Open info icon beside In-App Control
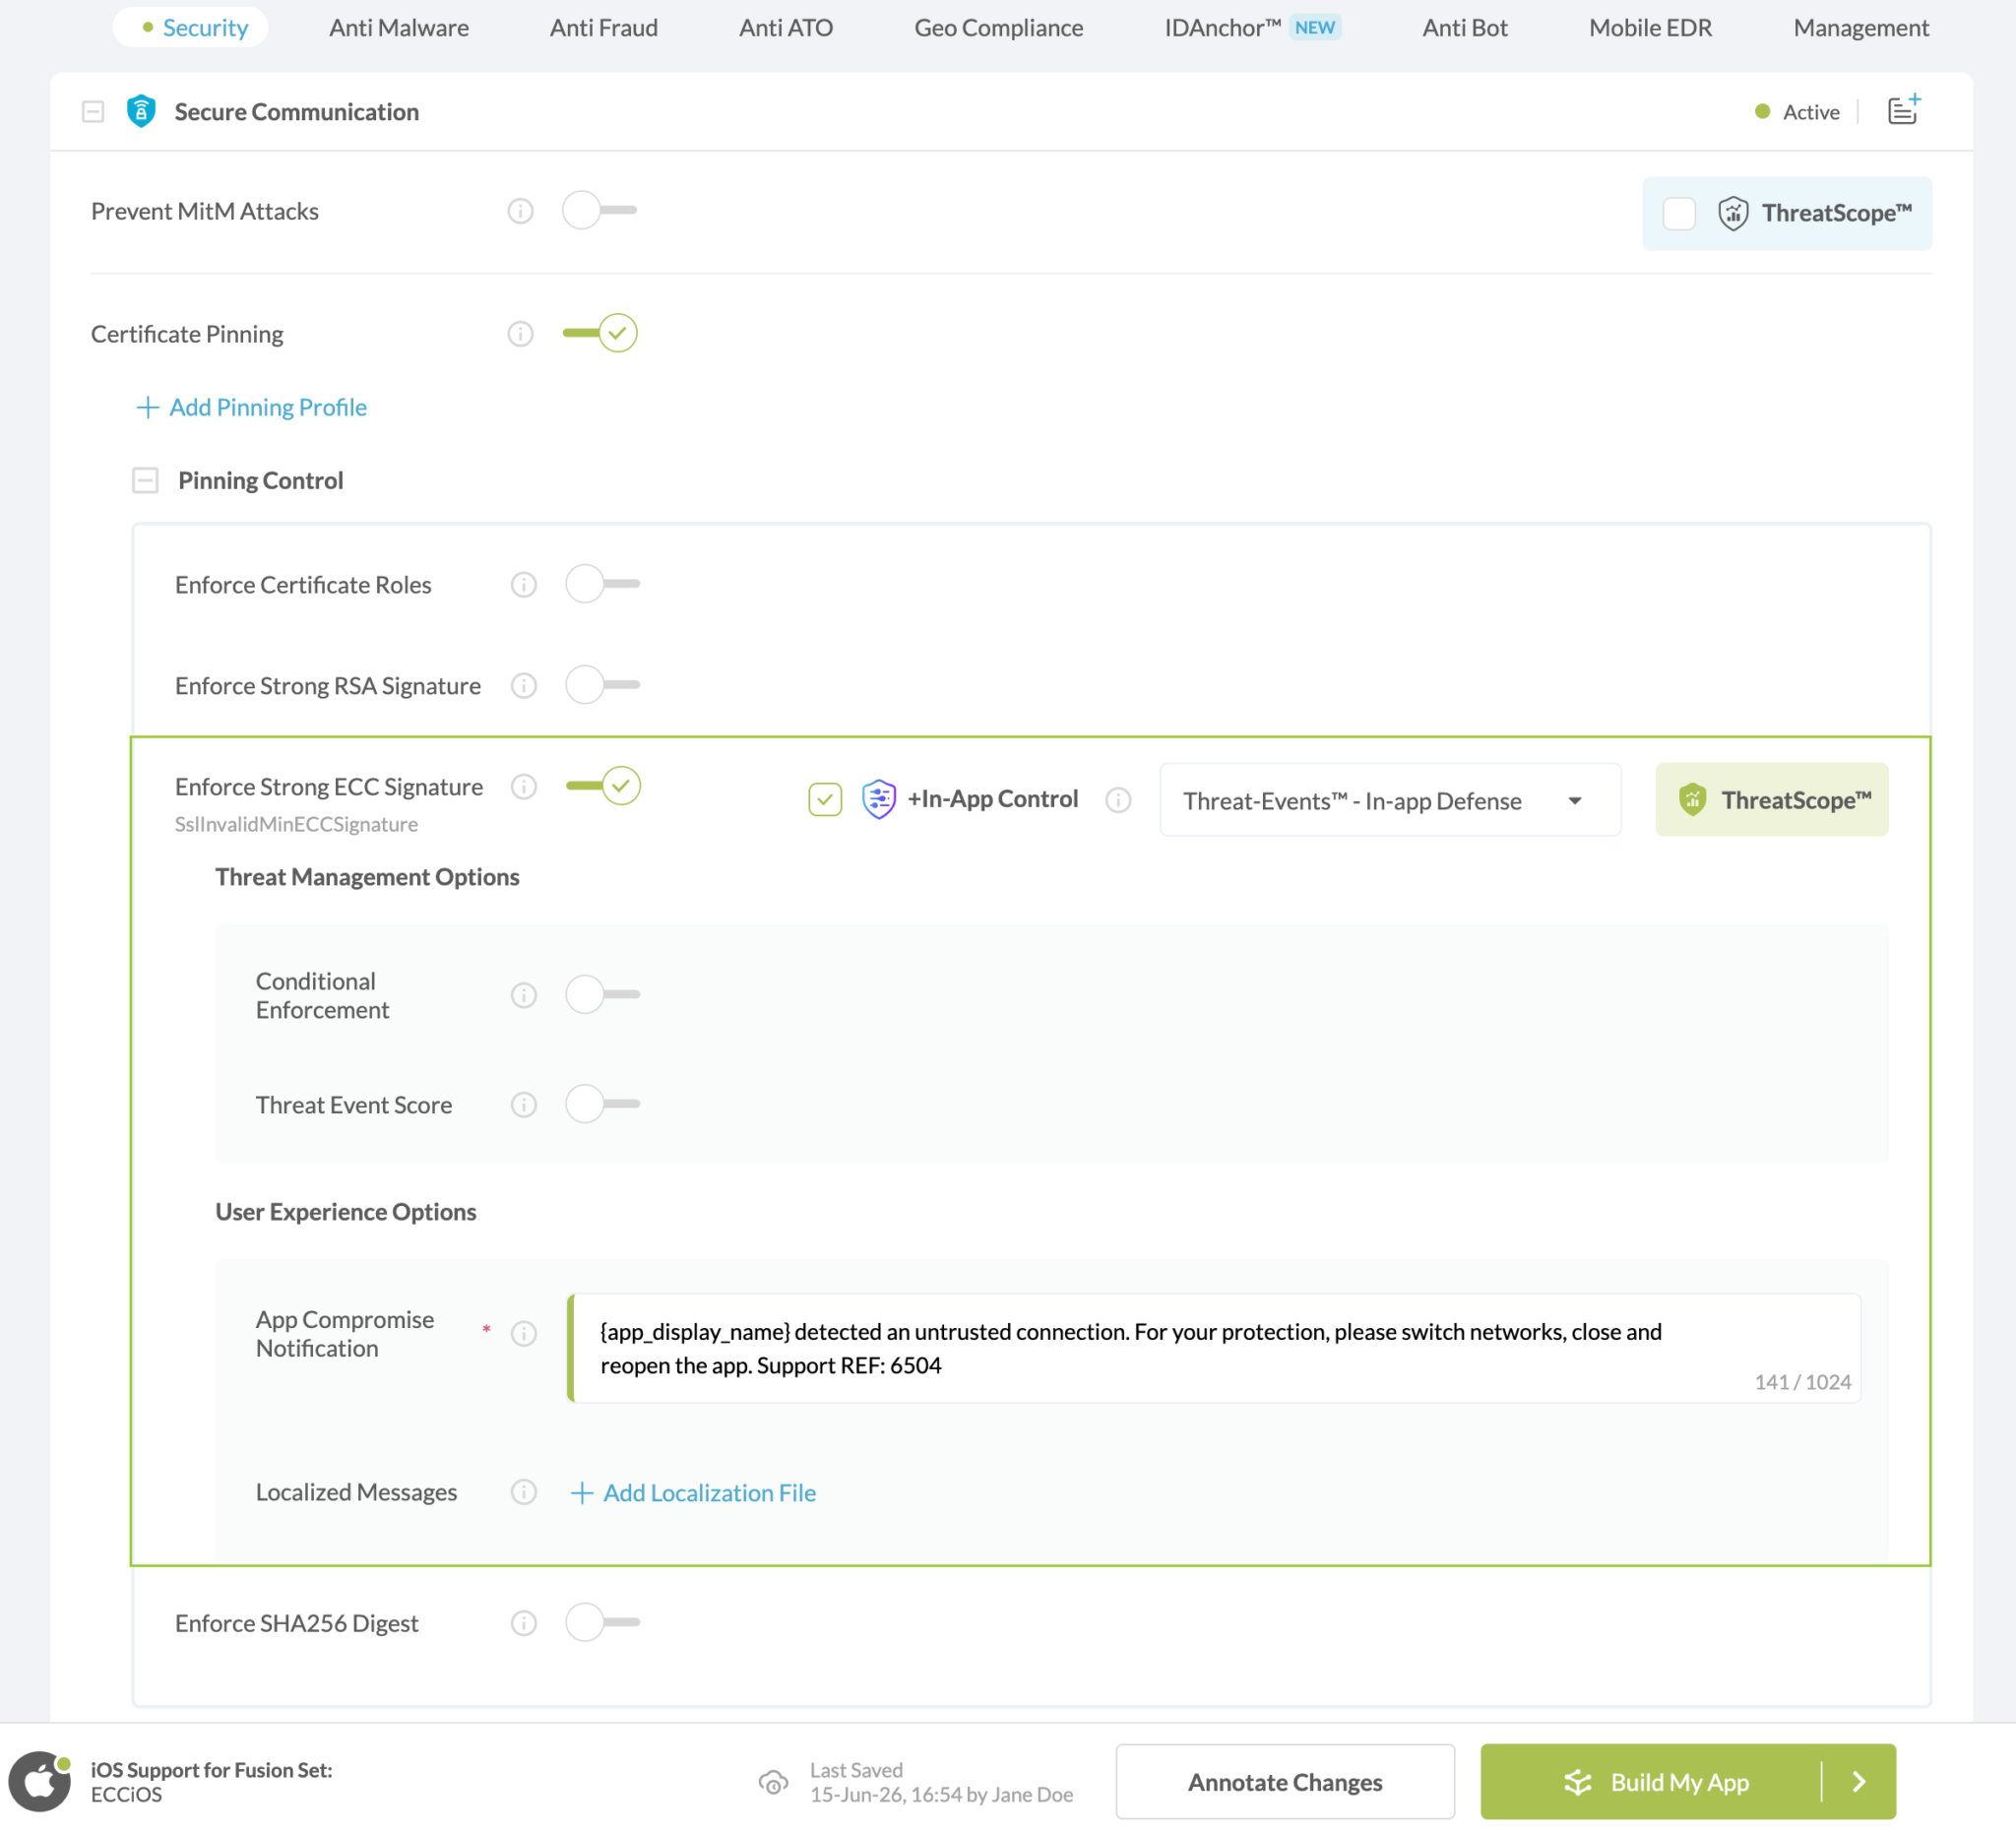This screenshot has height=1833, width=2016. (x=1118, y=800)
